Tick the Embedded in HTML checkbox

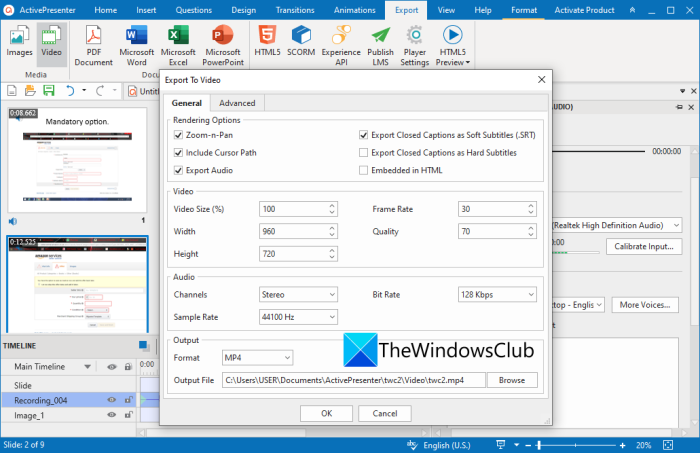point(363,170)
